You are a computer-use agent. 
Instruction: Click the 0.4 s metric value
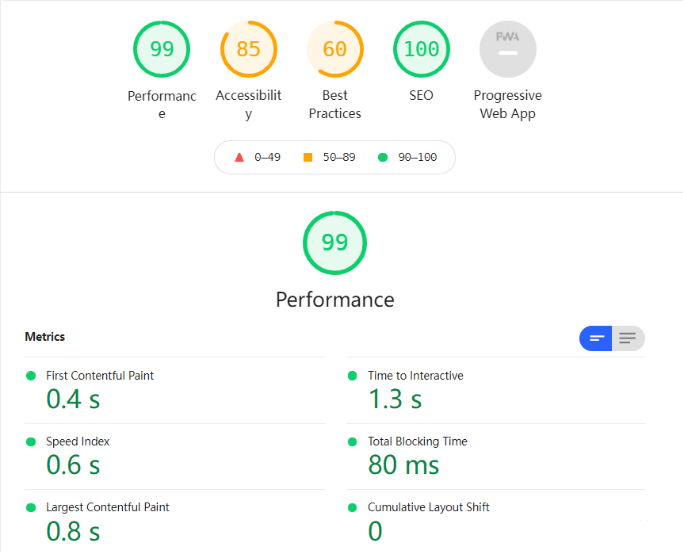click(x=73, y=399)
